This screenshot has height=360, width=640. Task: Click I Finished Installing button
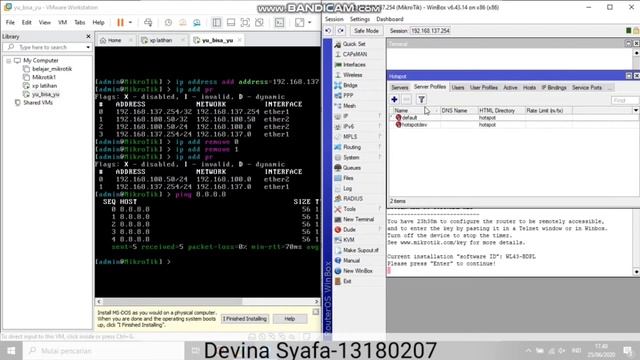pyautogui.click(x=244, y=319)
